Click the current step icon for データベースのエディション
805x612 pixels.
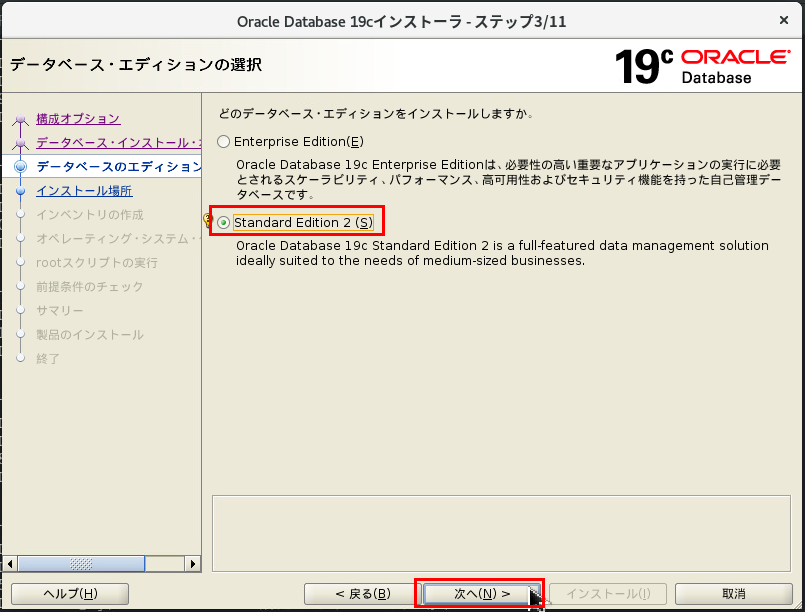click(x=21, y=167)
